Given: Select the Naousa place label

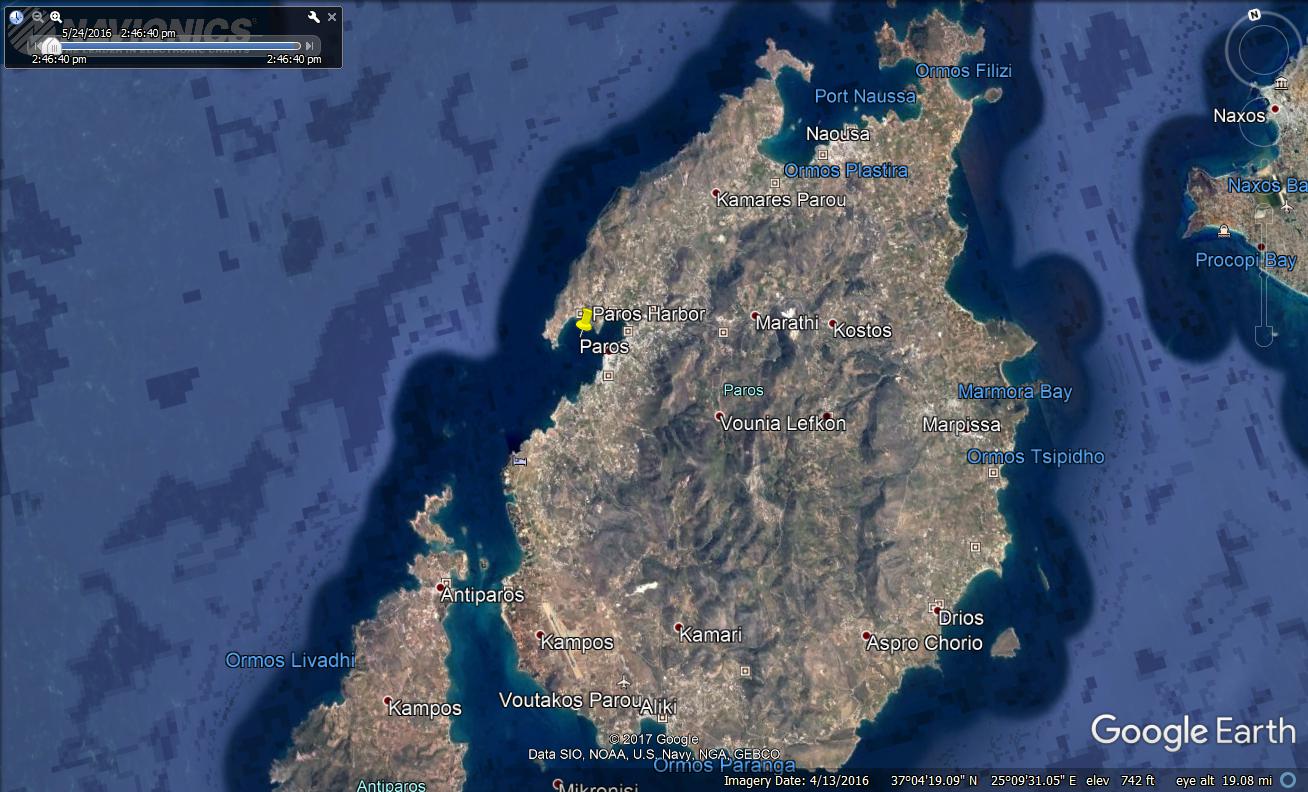Looking at the screenshot, I should 837,134.
